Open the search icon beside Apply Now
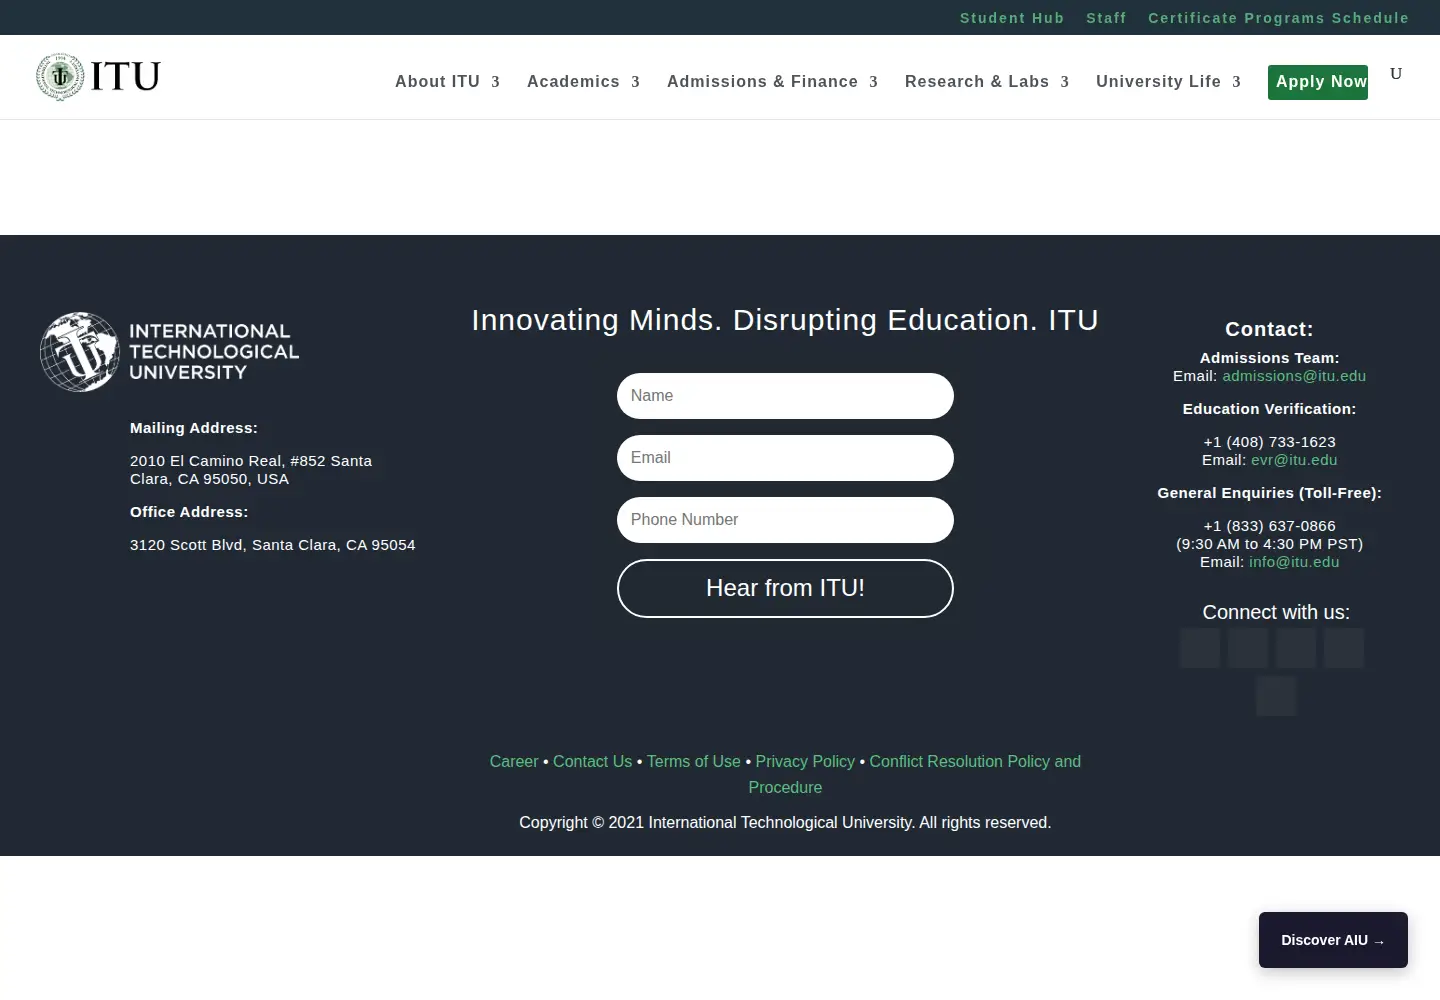 point(1396,73)
